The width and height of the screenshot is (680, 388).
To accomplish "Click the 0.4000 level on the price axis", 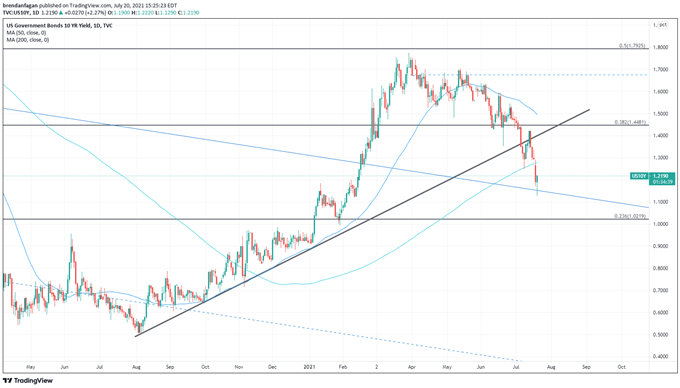I will (661, 356).
